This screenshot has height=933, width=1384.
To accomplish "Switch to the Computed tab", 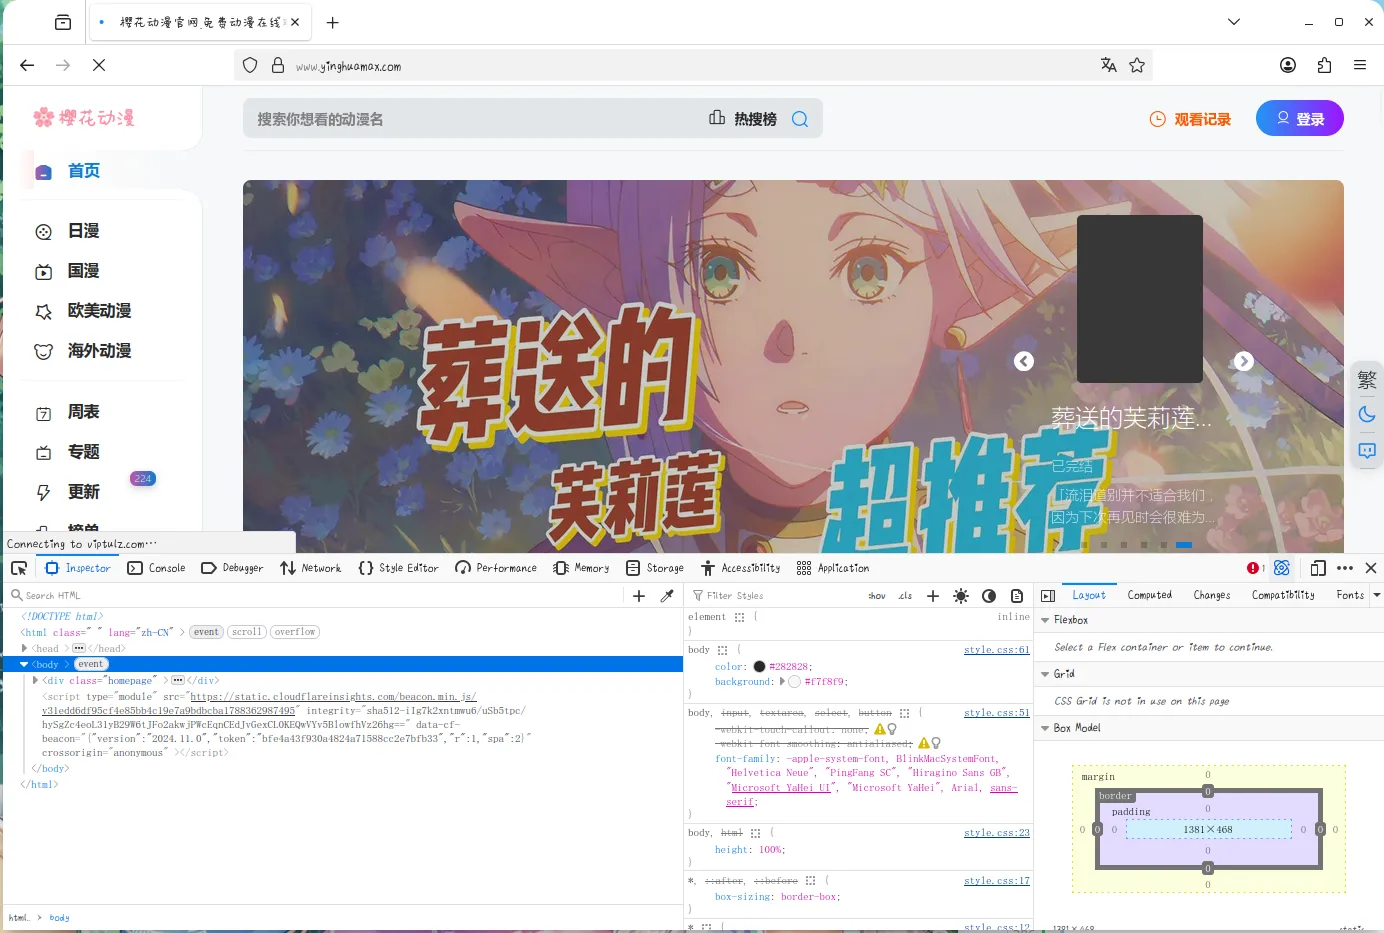I will coord(1150,595).
